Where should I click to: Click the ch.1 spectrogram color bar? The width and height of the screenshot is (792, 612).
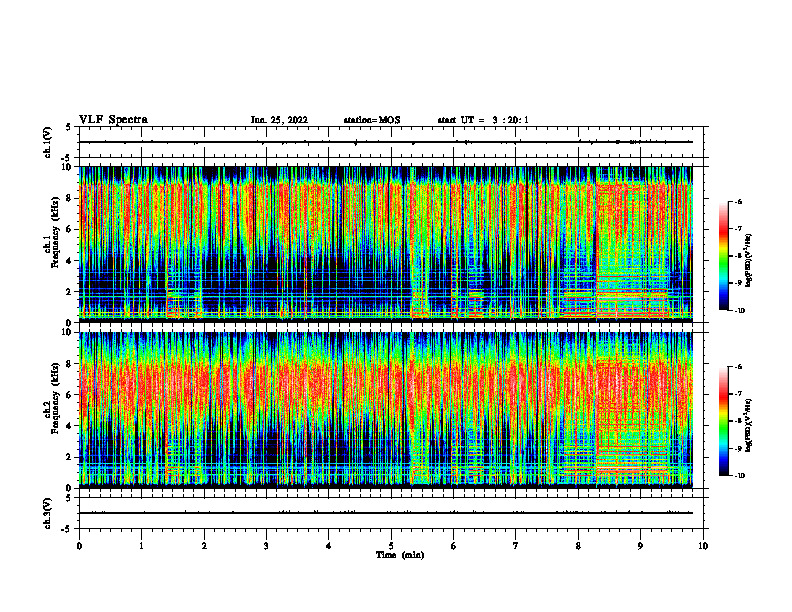click(x=723, y=256)
